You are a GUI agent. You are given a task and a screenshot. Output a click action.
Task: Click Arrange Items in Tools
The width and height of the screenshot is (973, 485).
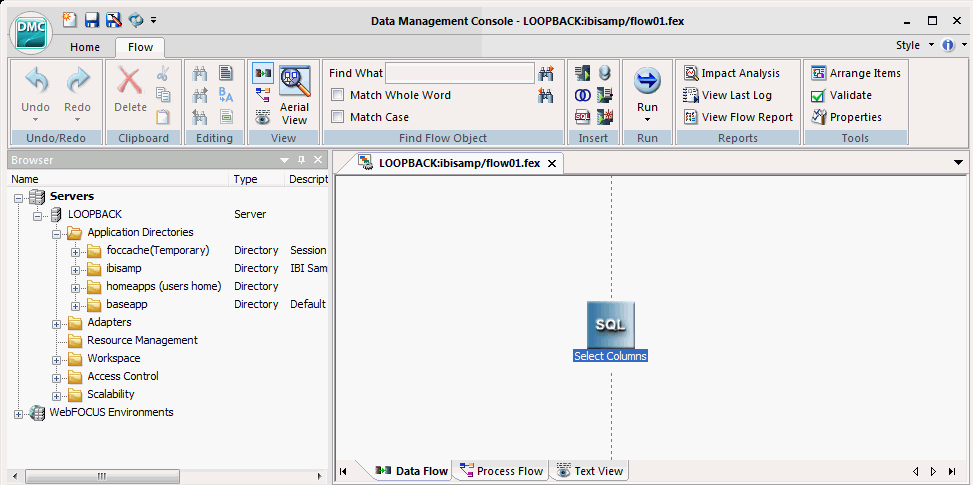pyautogui.click(x=856, y=73)
